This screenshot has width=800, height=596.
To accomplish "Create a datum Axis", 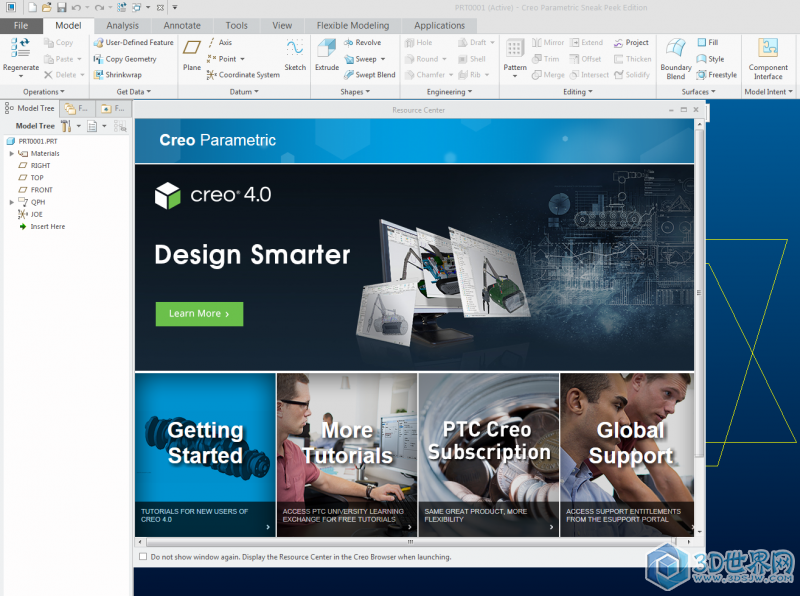I will coord(219,42).
